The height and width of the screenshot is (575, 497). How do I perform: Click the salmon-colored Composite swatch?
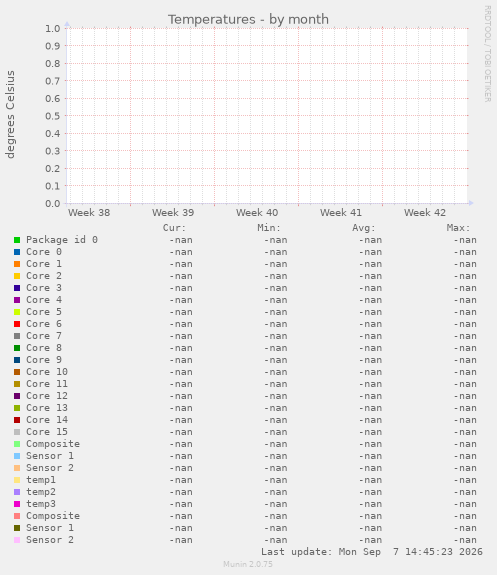17,516
